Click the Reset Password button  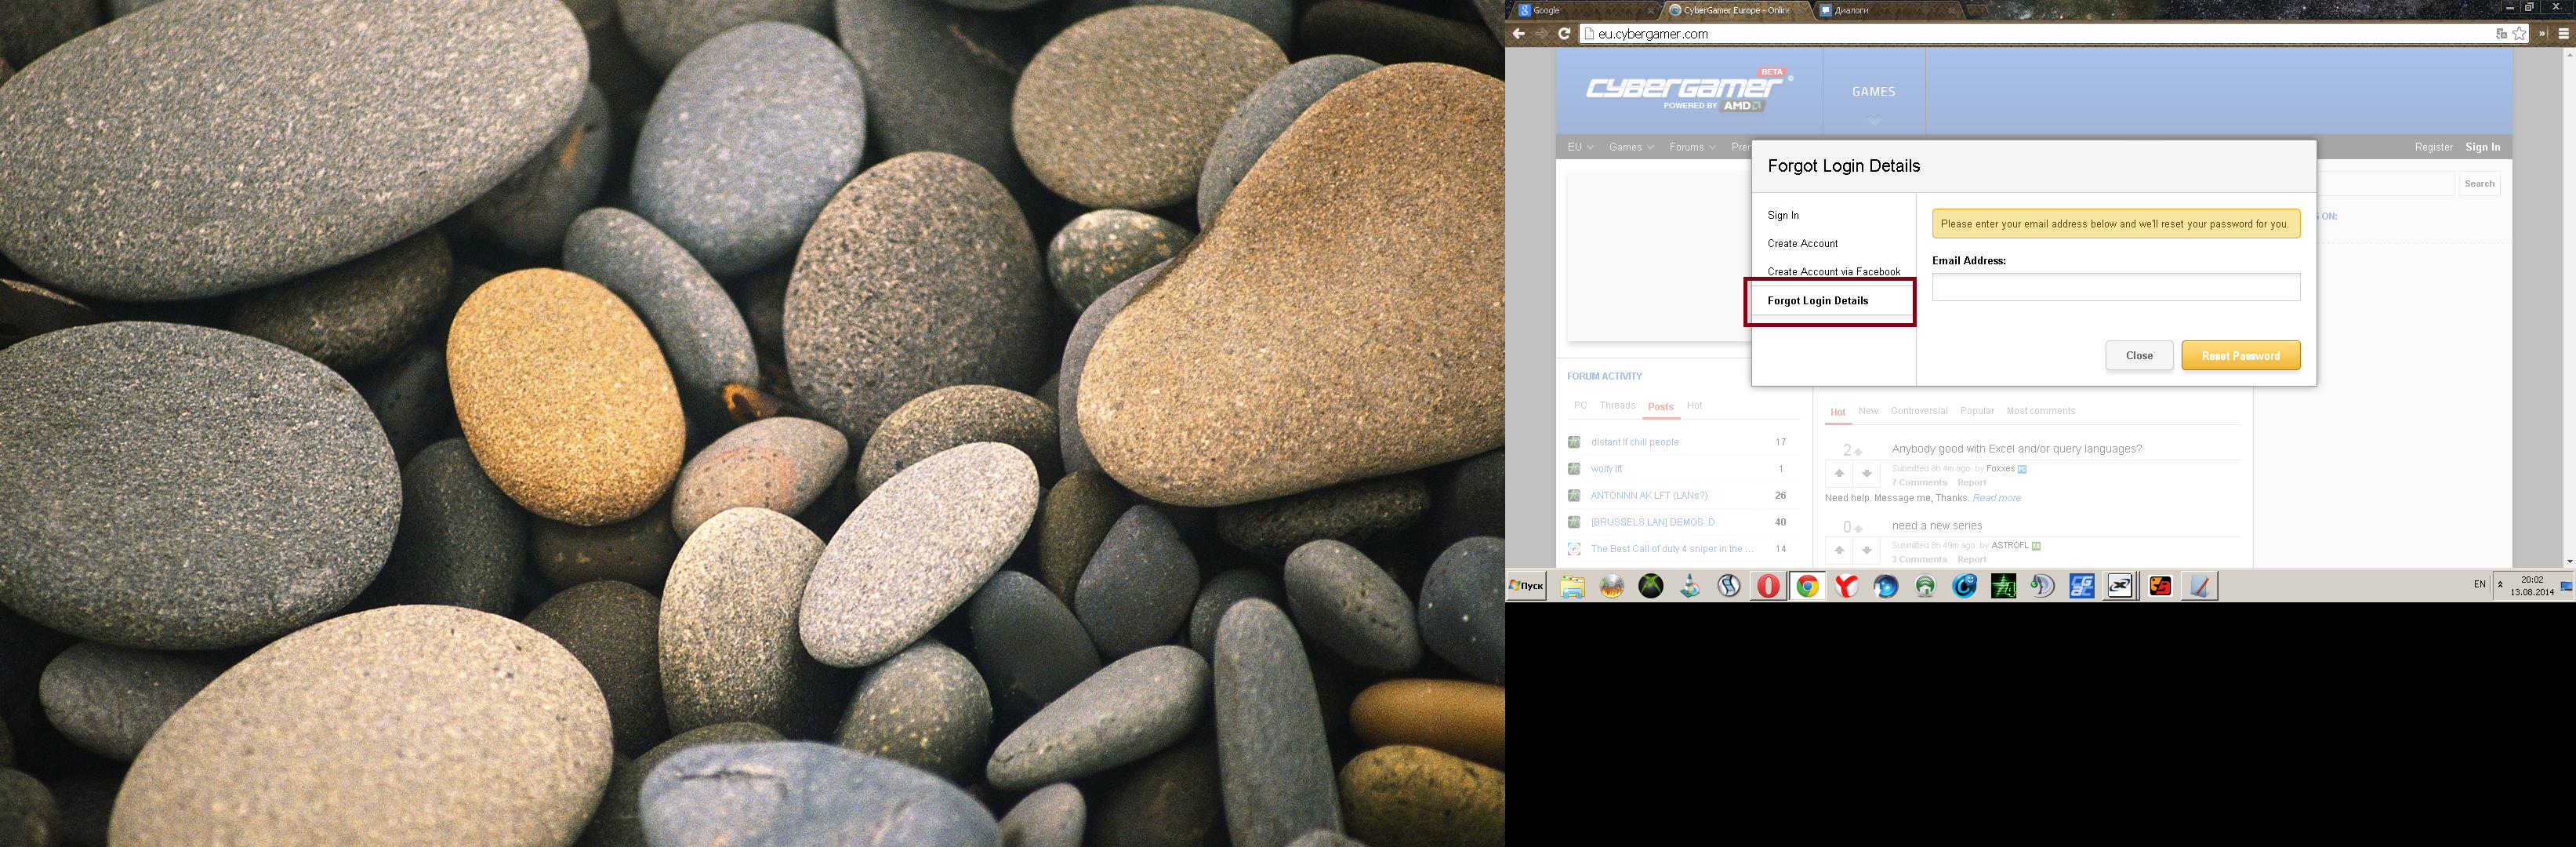2240,355
